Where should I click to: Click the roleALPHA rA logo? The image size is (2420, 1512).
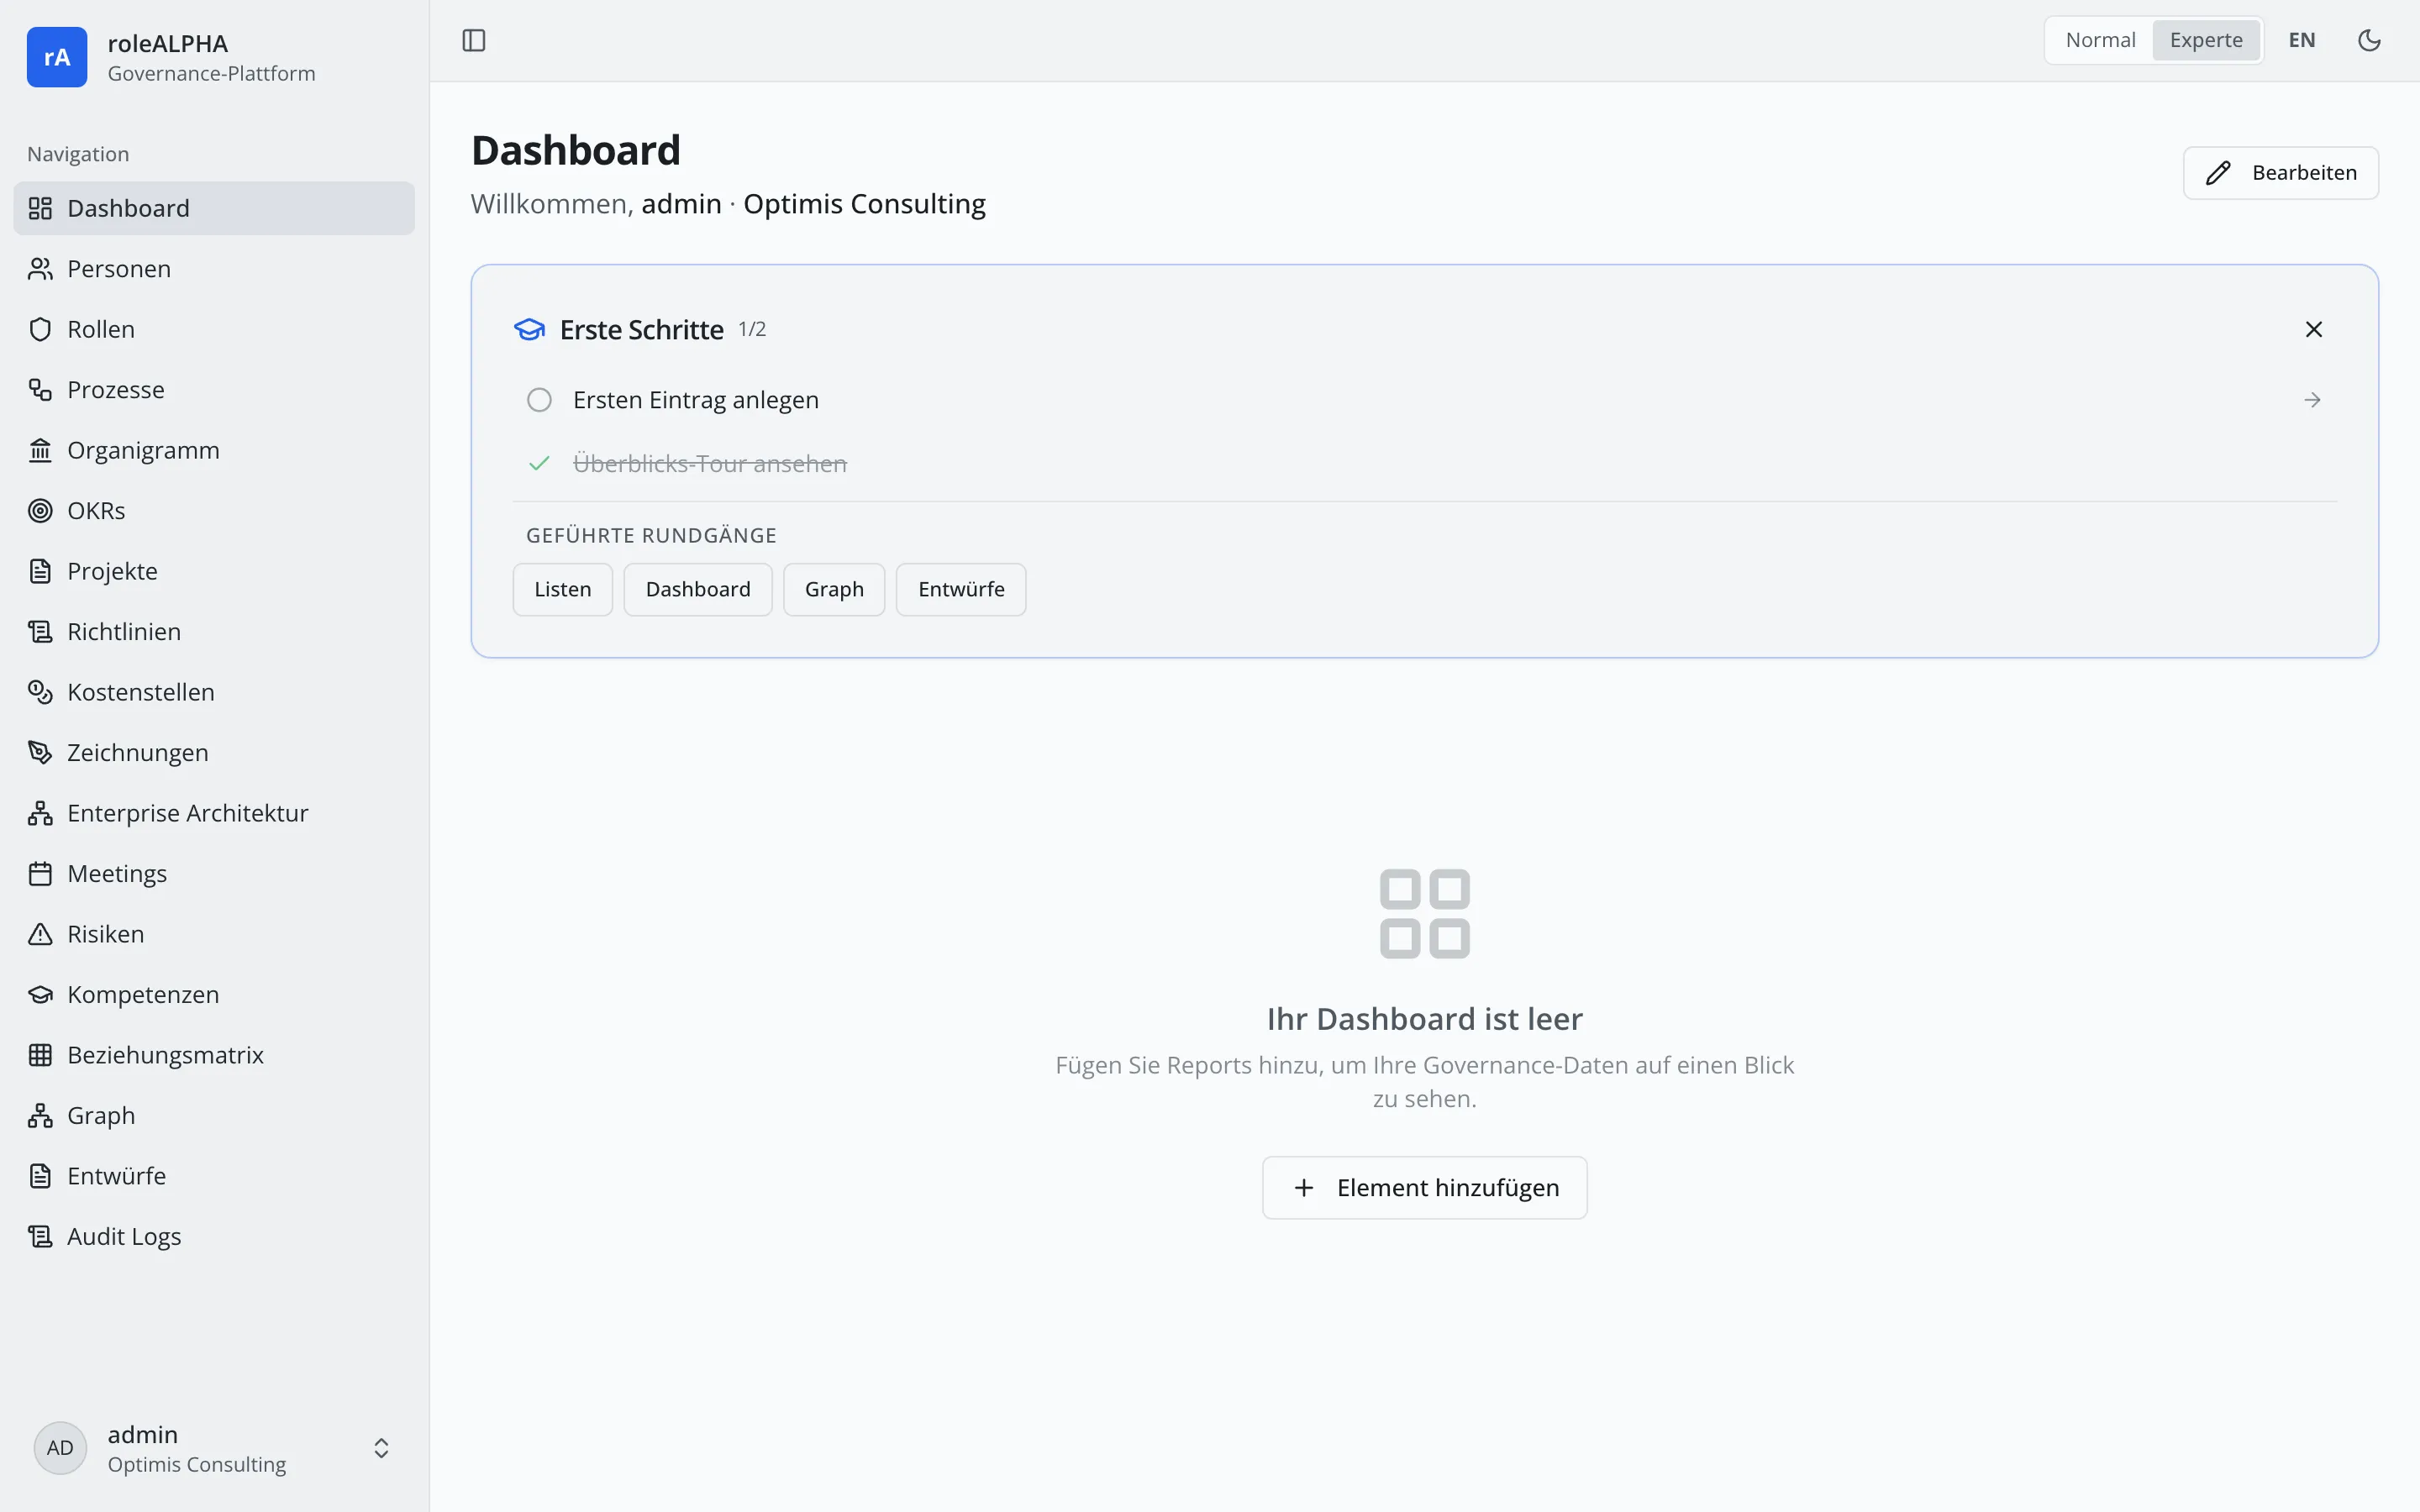57,57
